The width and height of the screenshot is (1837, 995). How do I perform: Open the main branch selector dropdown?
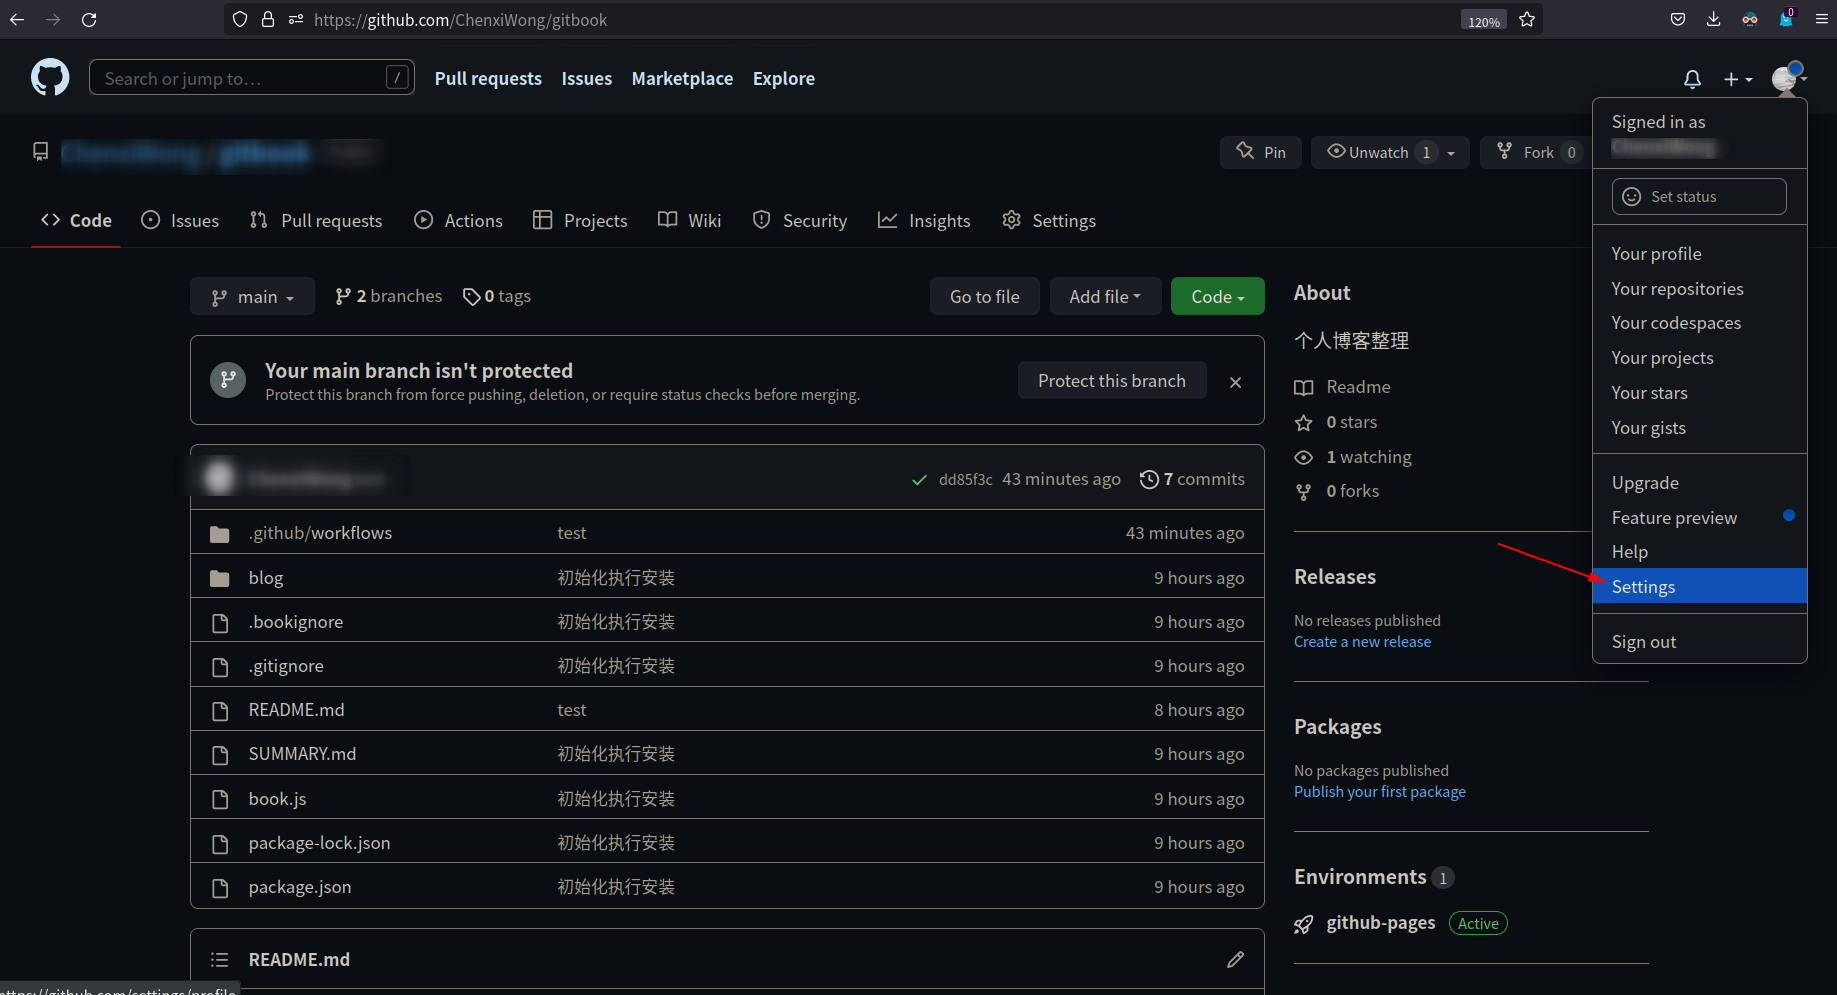(252, 297)
